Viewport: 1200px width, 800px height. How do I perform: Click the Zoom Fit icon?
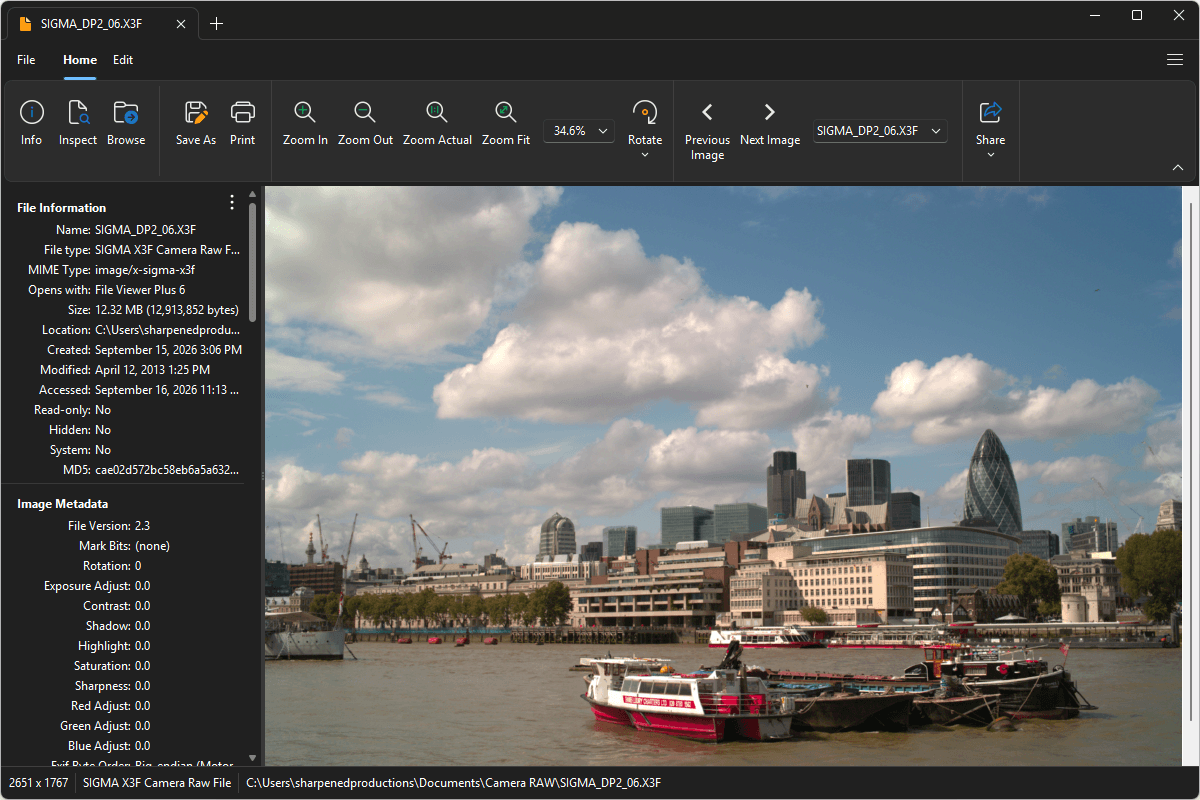(506, 112)
